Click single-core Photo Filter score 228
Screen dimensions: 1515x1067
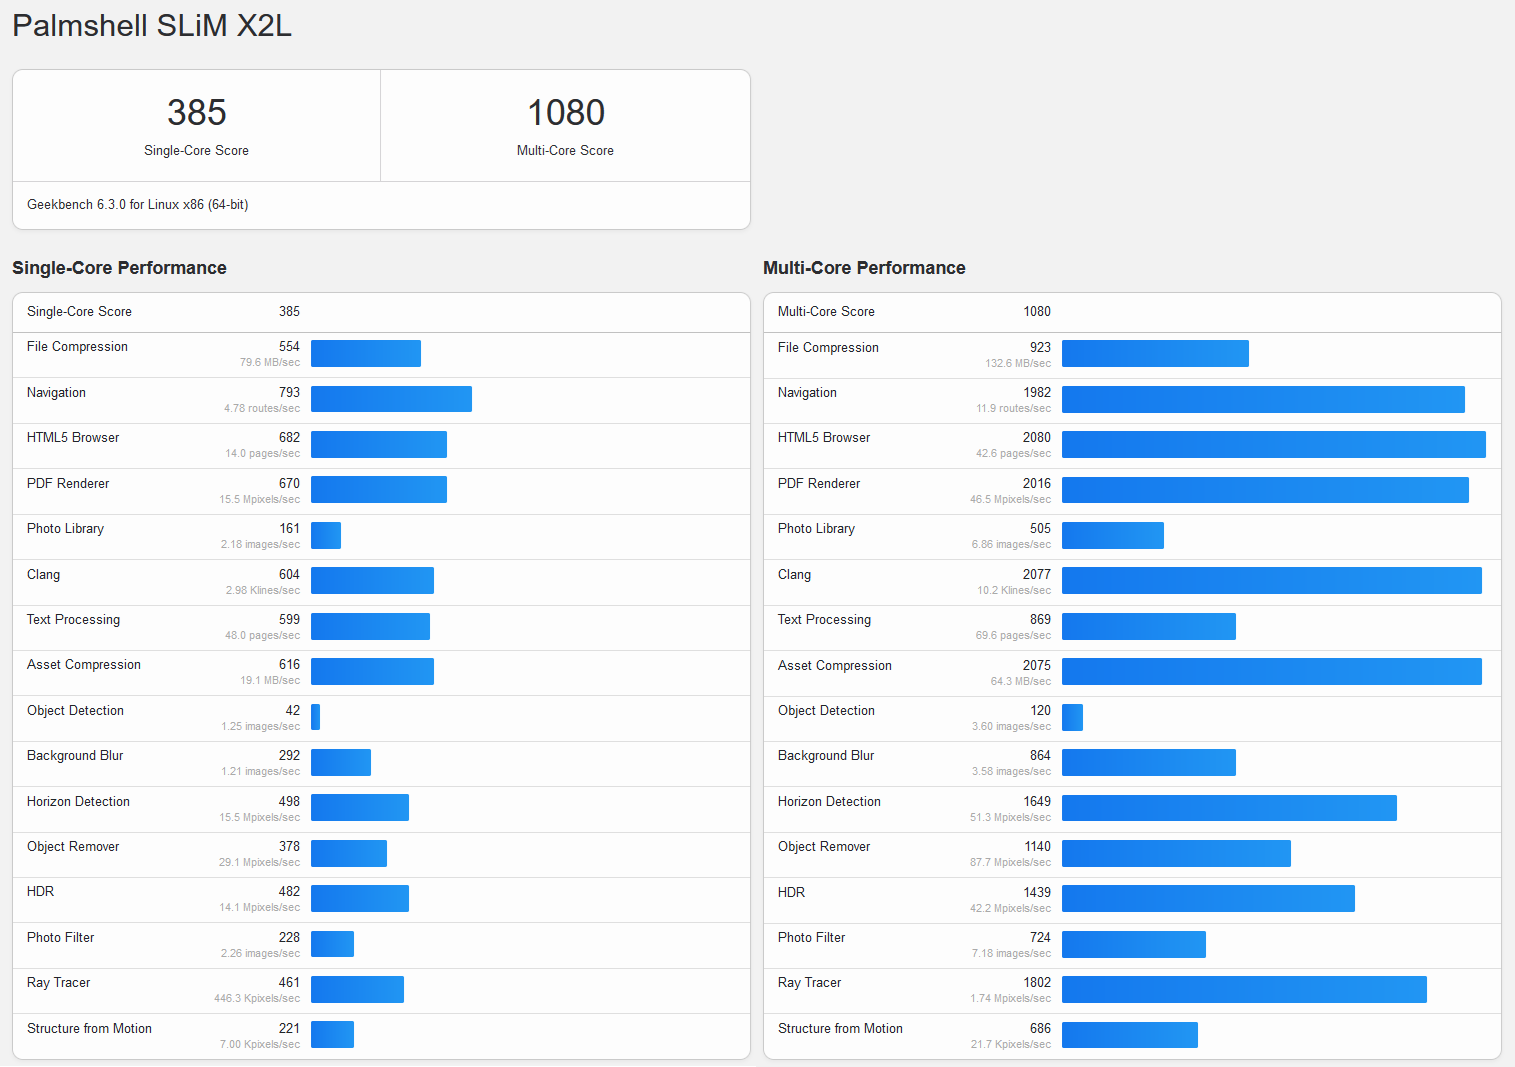click(x=289, y=937)
